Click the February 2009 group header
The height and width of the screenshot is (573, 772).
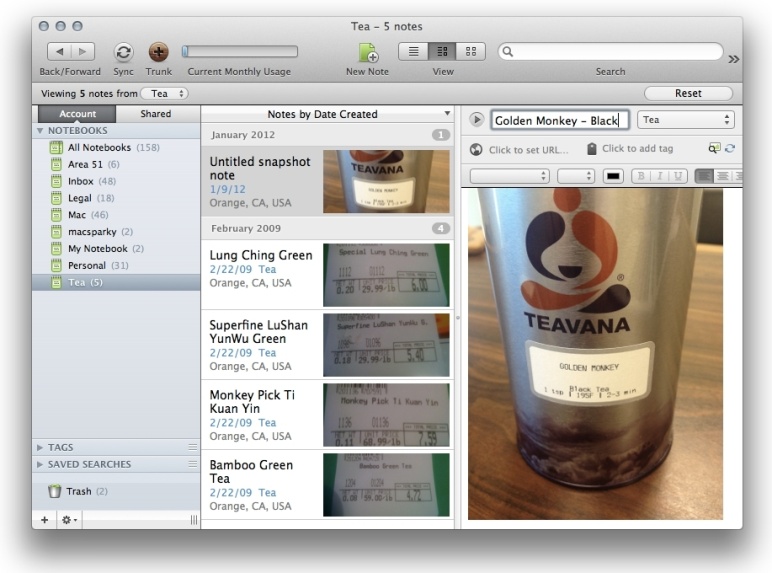pyautogui.click(x=327, y=228)
